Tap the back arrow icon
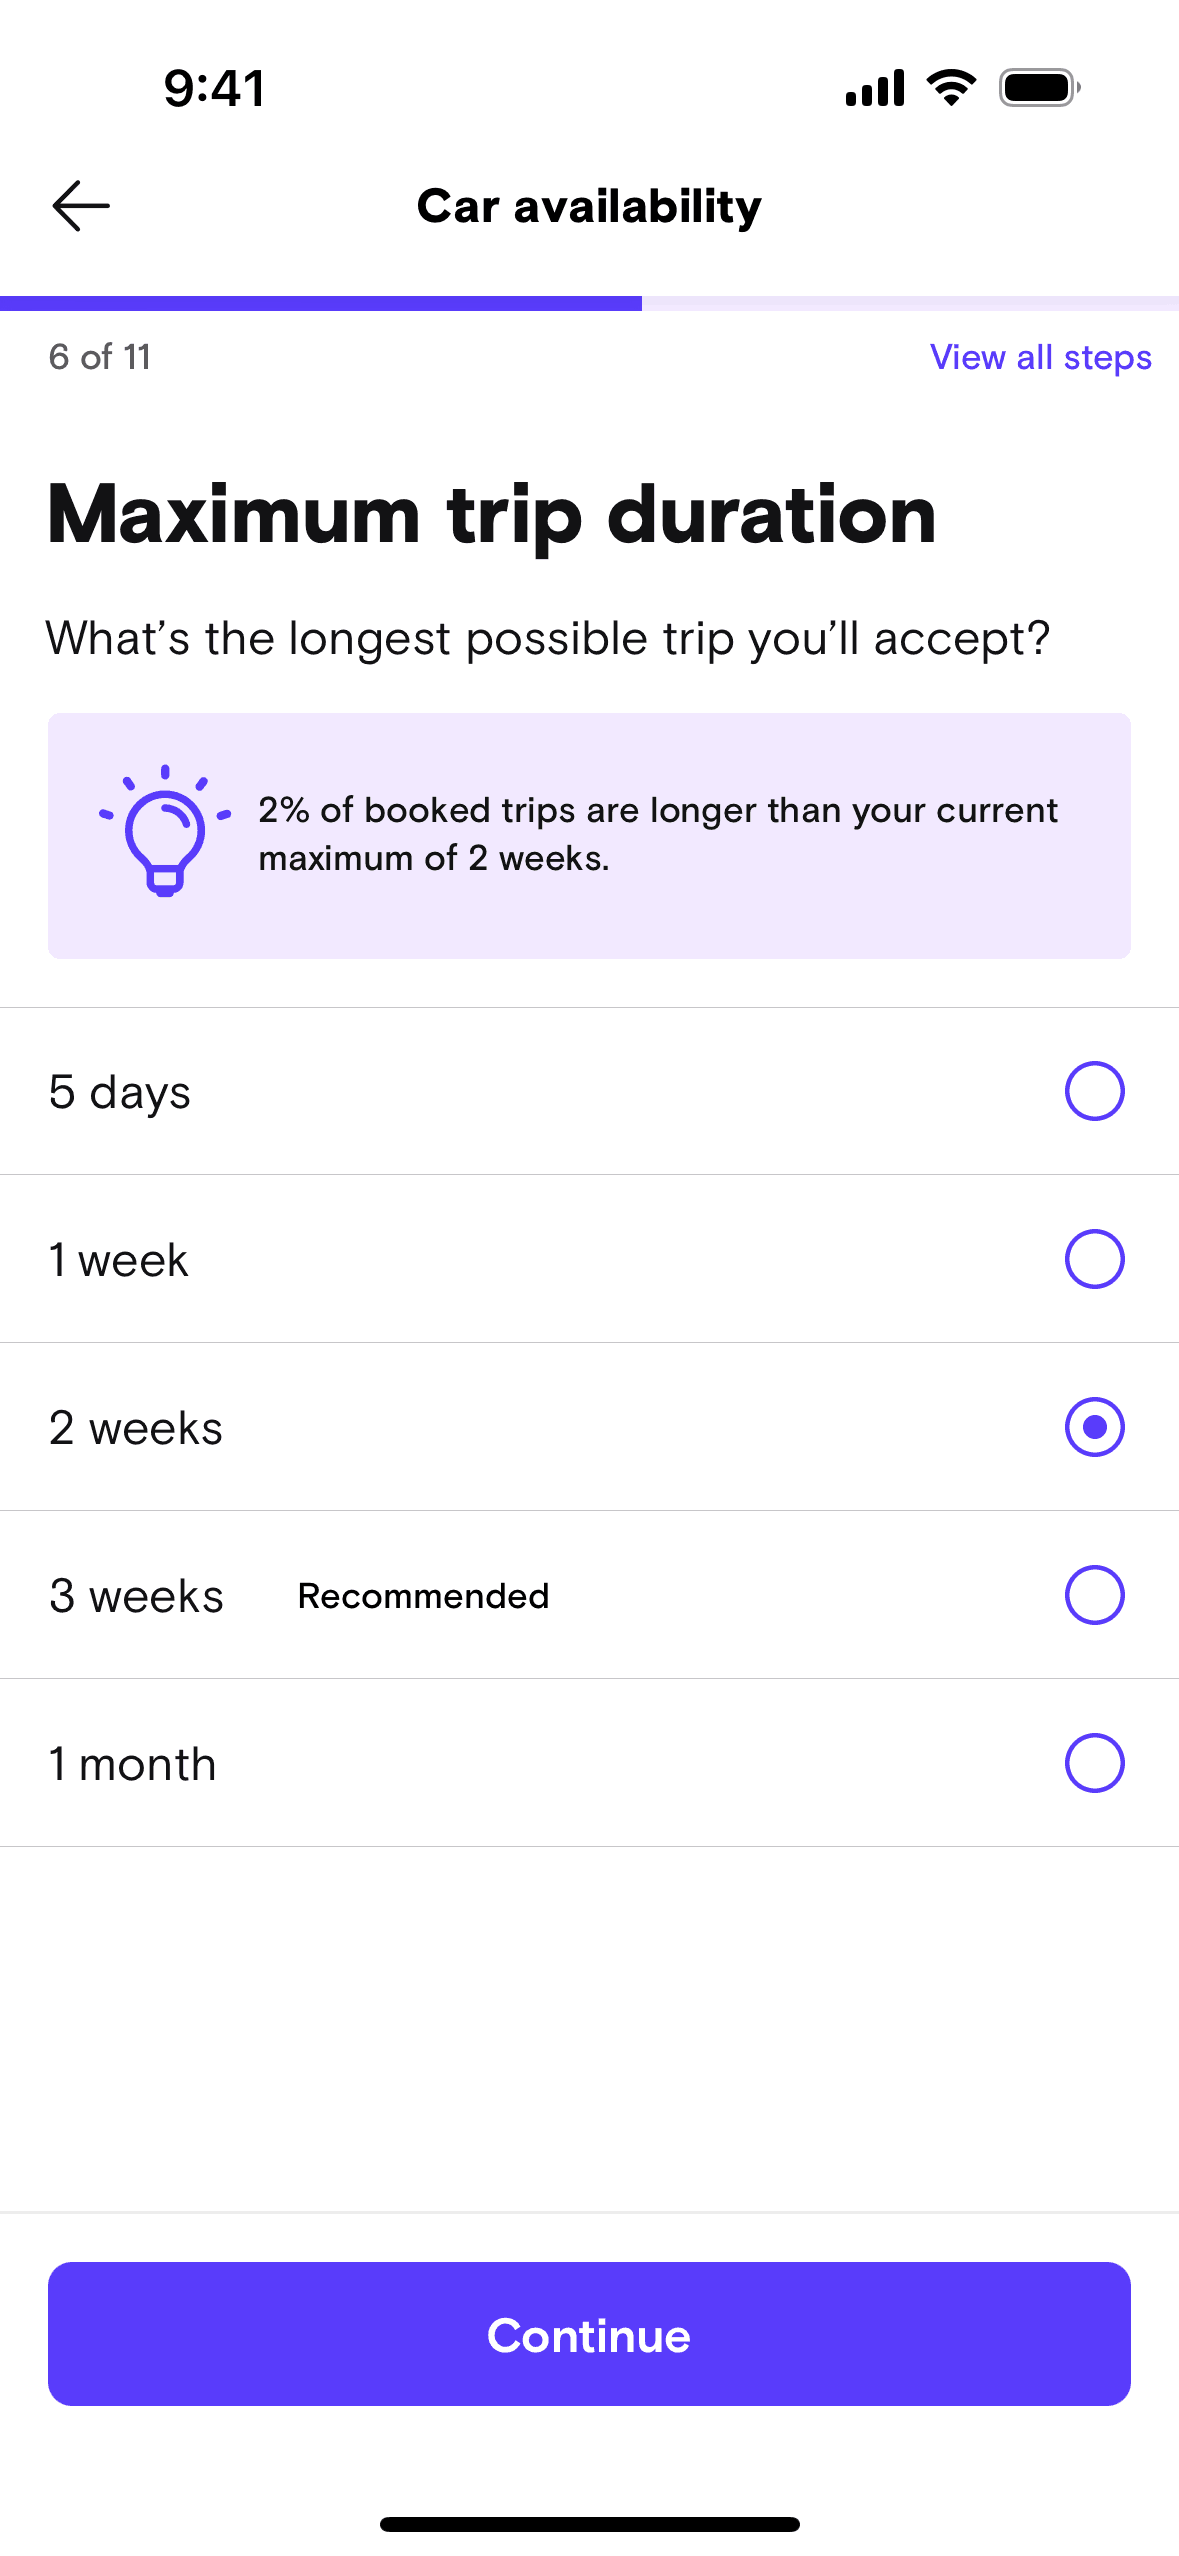This screenshot has width=1179, height=2556. 81,206
